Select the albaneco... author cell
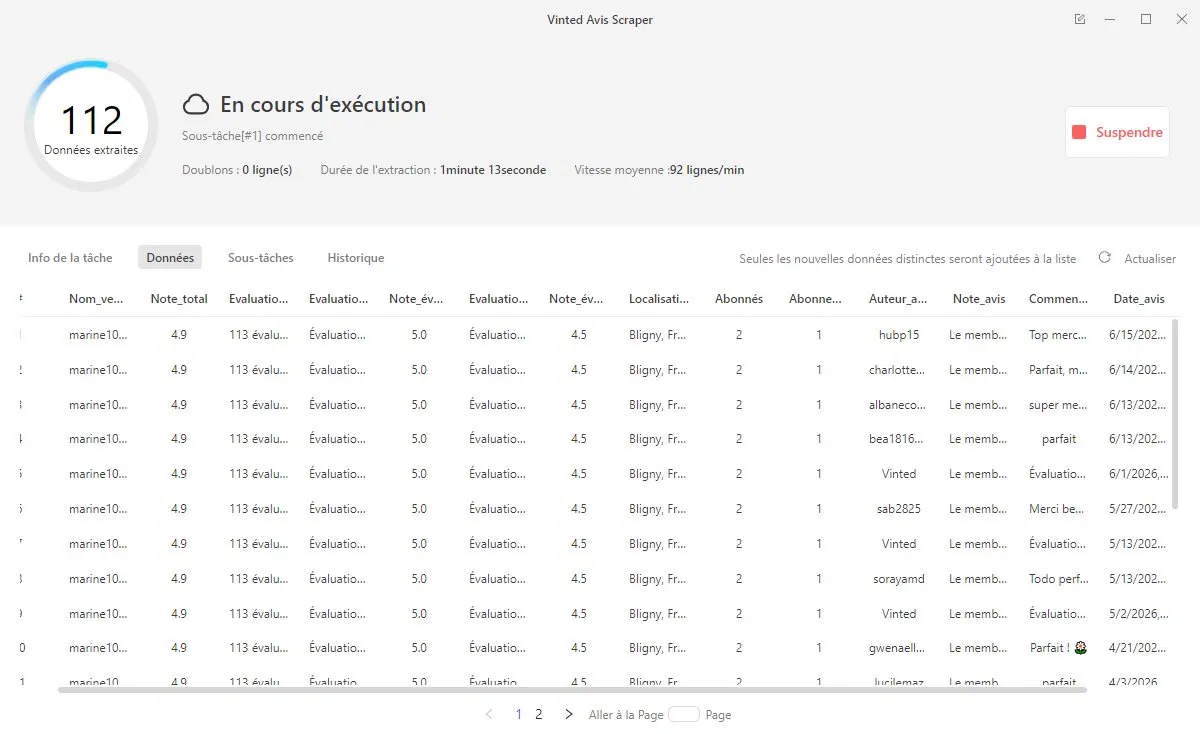 tap(899, 405)
